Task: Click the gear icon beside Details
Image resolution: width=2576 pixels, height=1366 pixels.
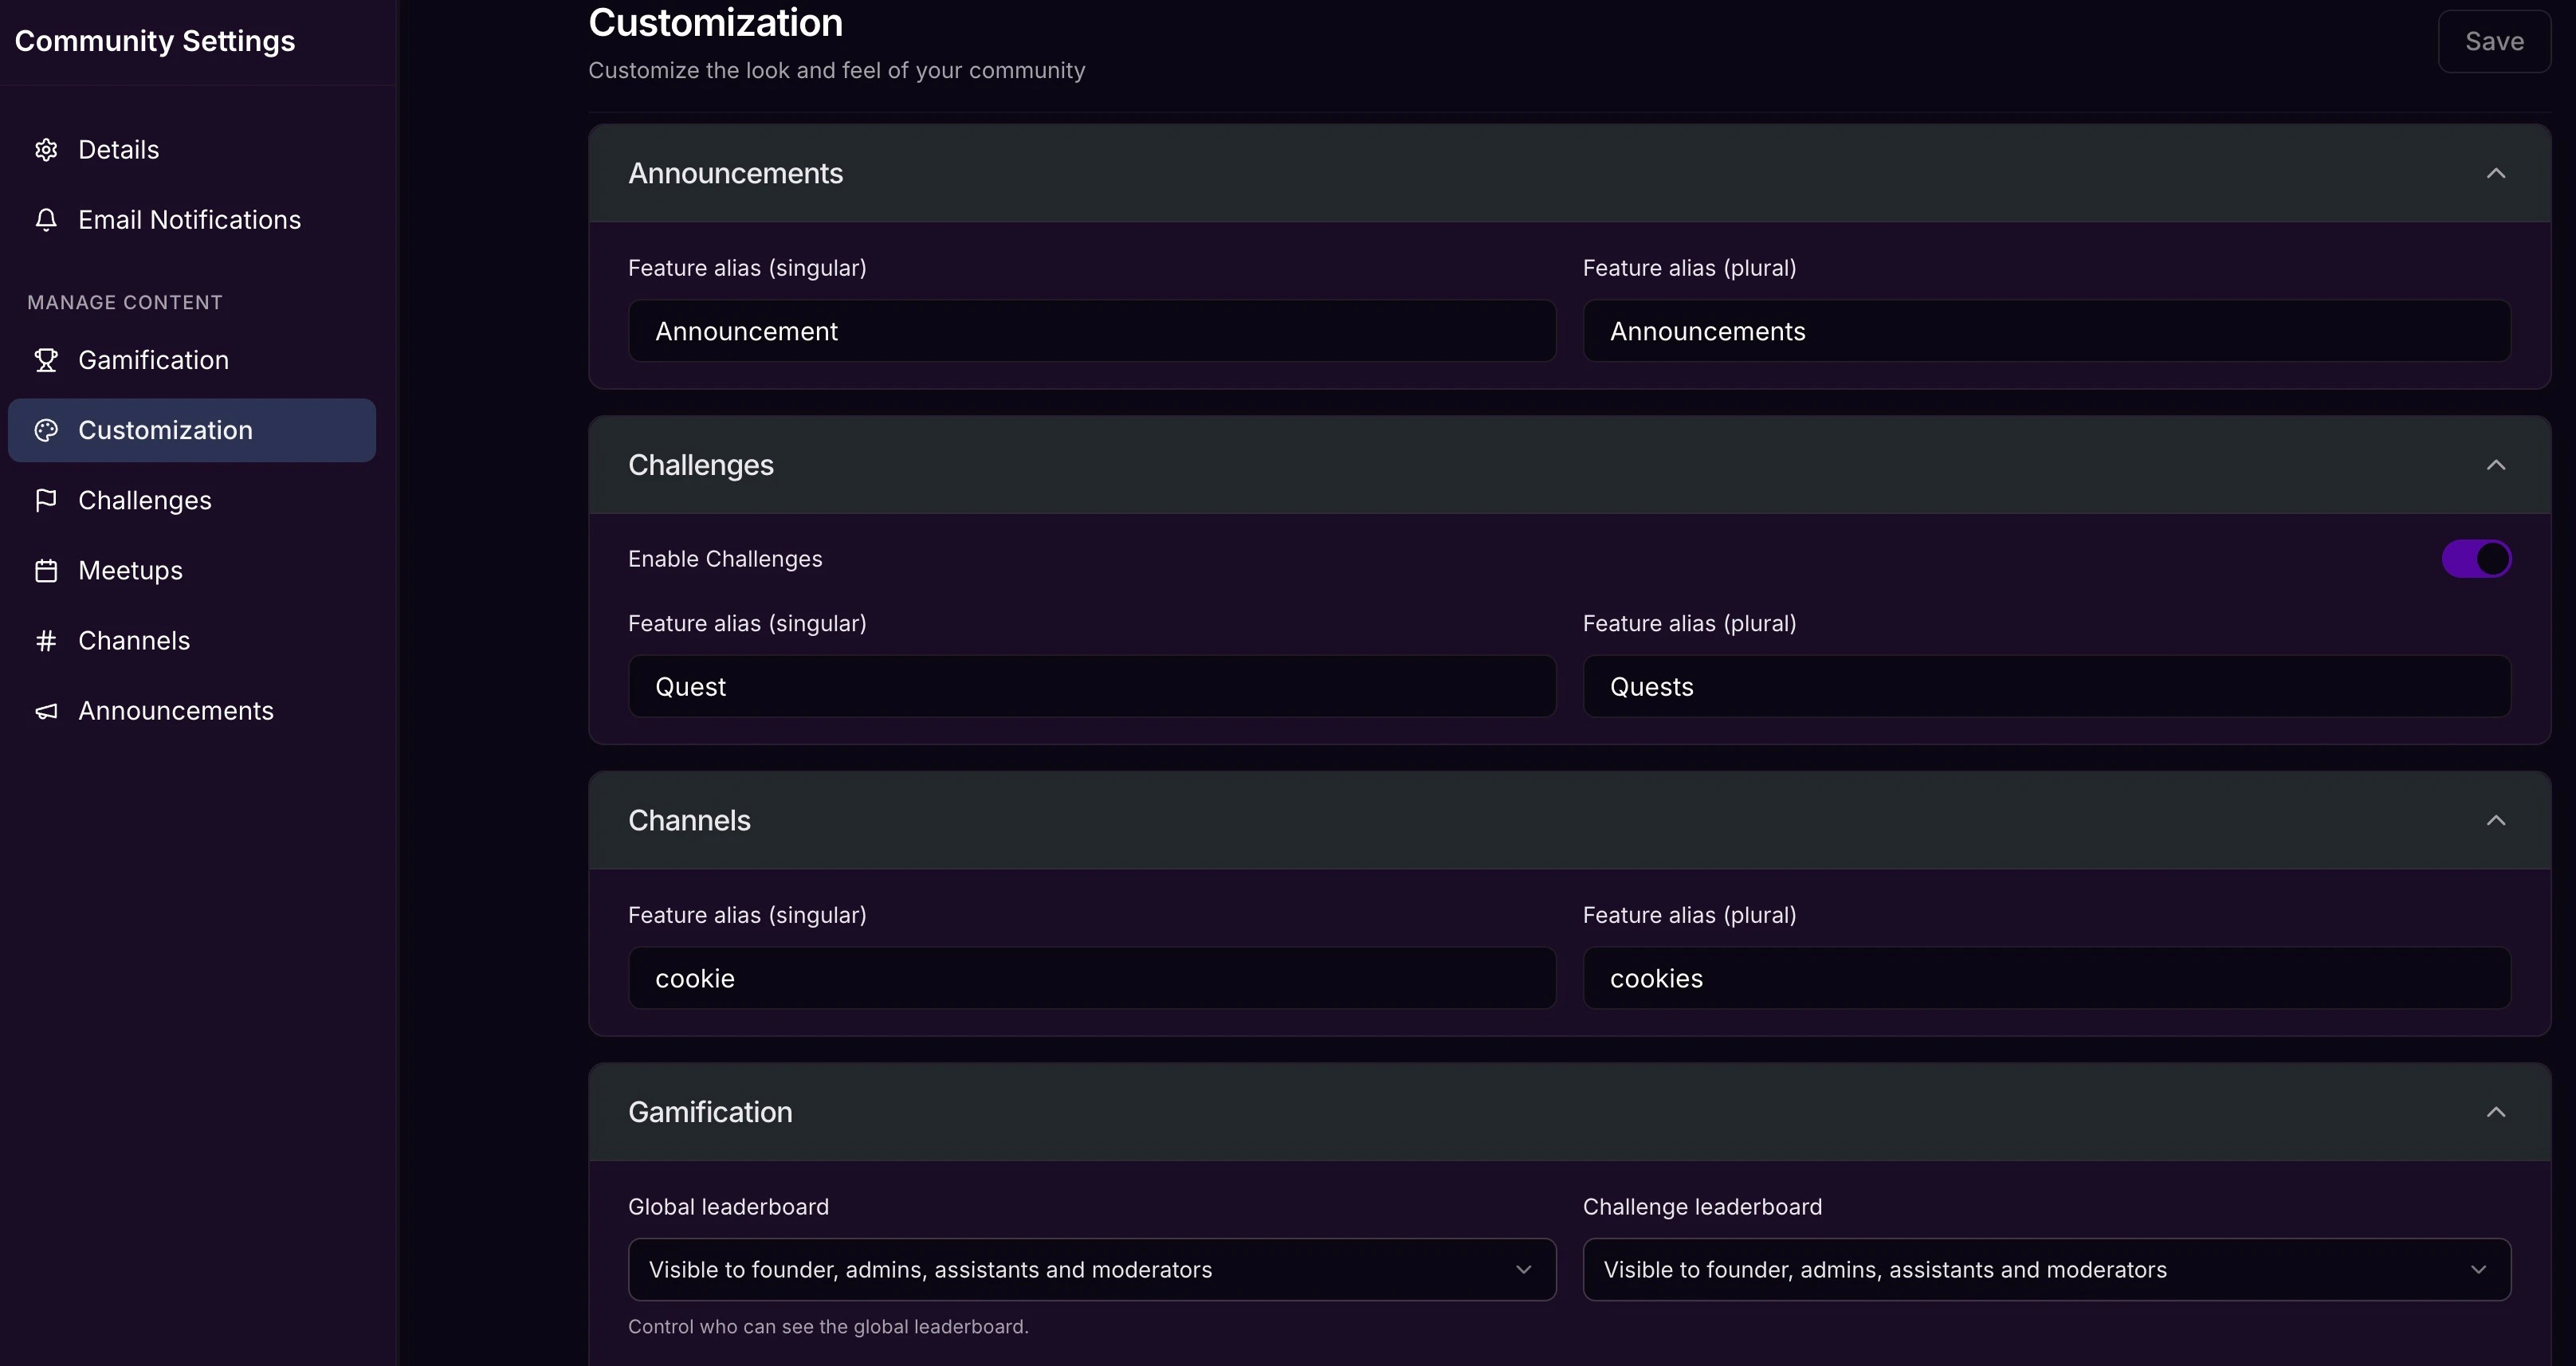Action: coord(46,150)
